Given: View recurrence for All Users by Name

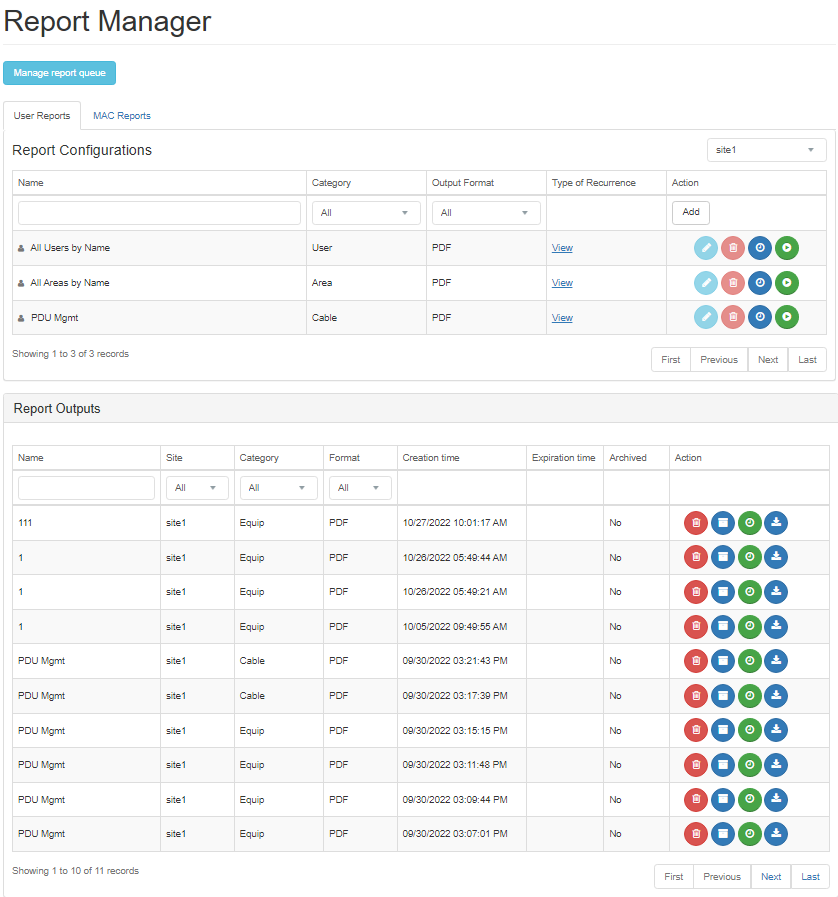Looking at the screenshot, I should coord(562,248).
